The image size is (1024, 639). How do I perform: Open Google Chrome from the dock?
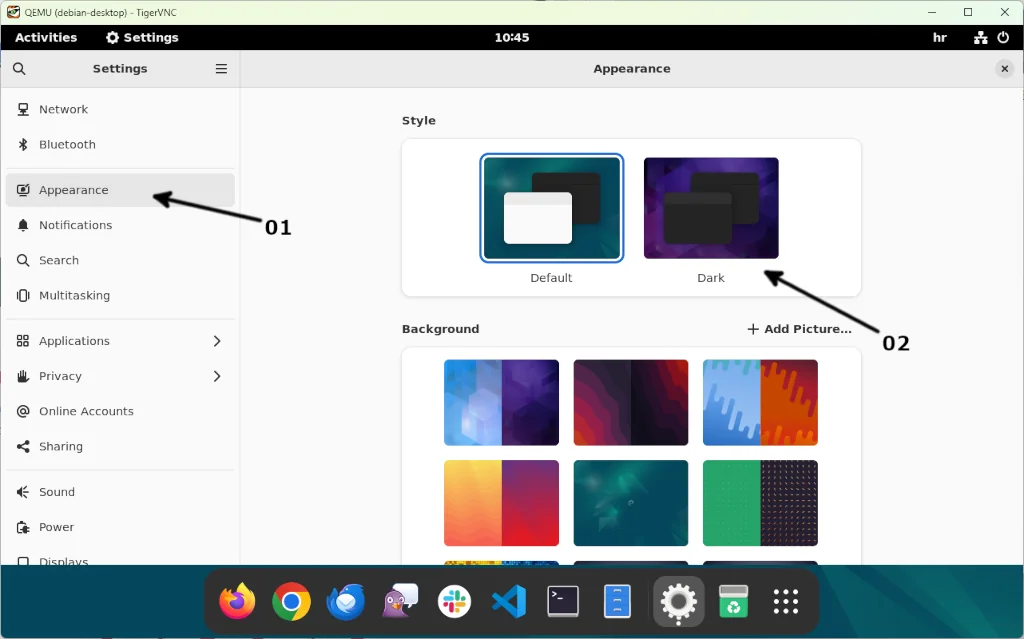point(291,601)
